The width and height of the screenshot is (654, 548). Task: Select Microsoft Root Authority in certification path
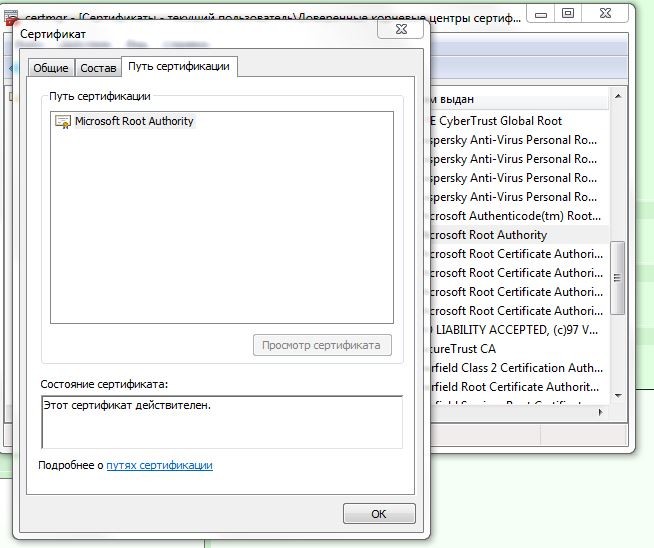coord(134,121)
